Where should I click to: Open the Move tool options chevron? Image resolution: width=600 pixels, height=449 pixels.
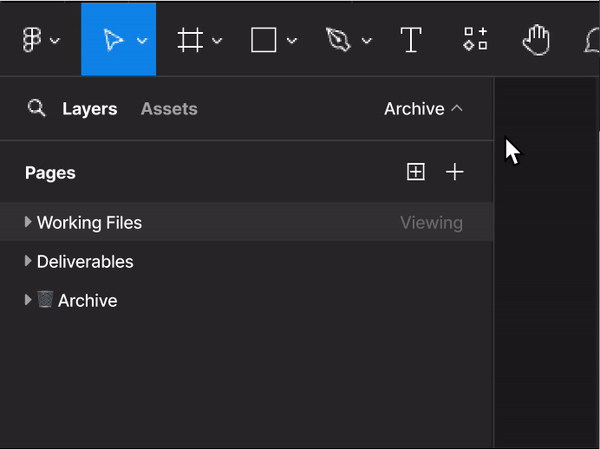(x=142, y=40)
